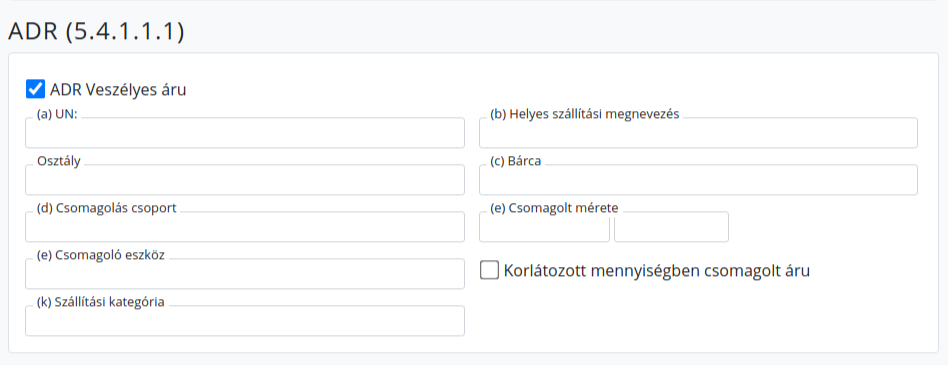Click the (e) Csomagolt mérete caption

coord(554,208)
